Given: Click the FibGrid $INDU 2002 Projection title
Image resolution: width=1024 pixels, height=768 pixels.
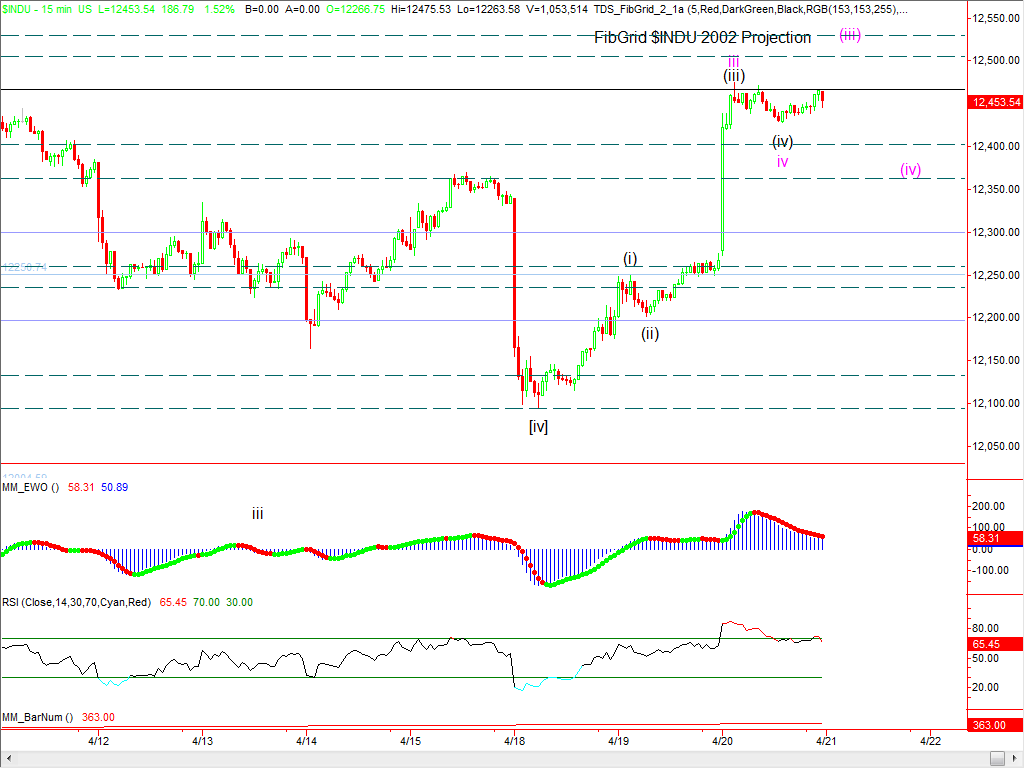Looking at the screenshot, I should [702, 37].
